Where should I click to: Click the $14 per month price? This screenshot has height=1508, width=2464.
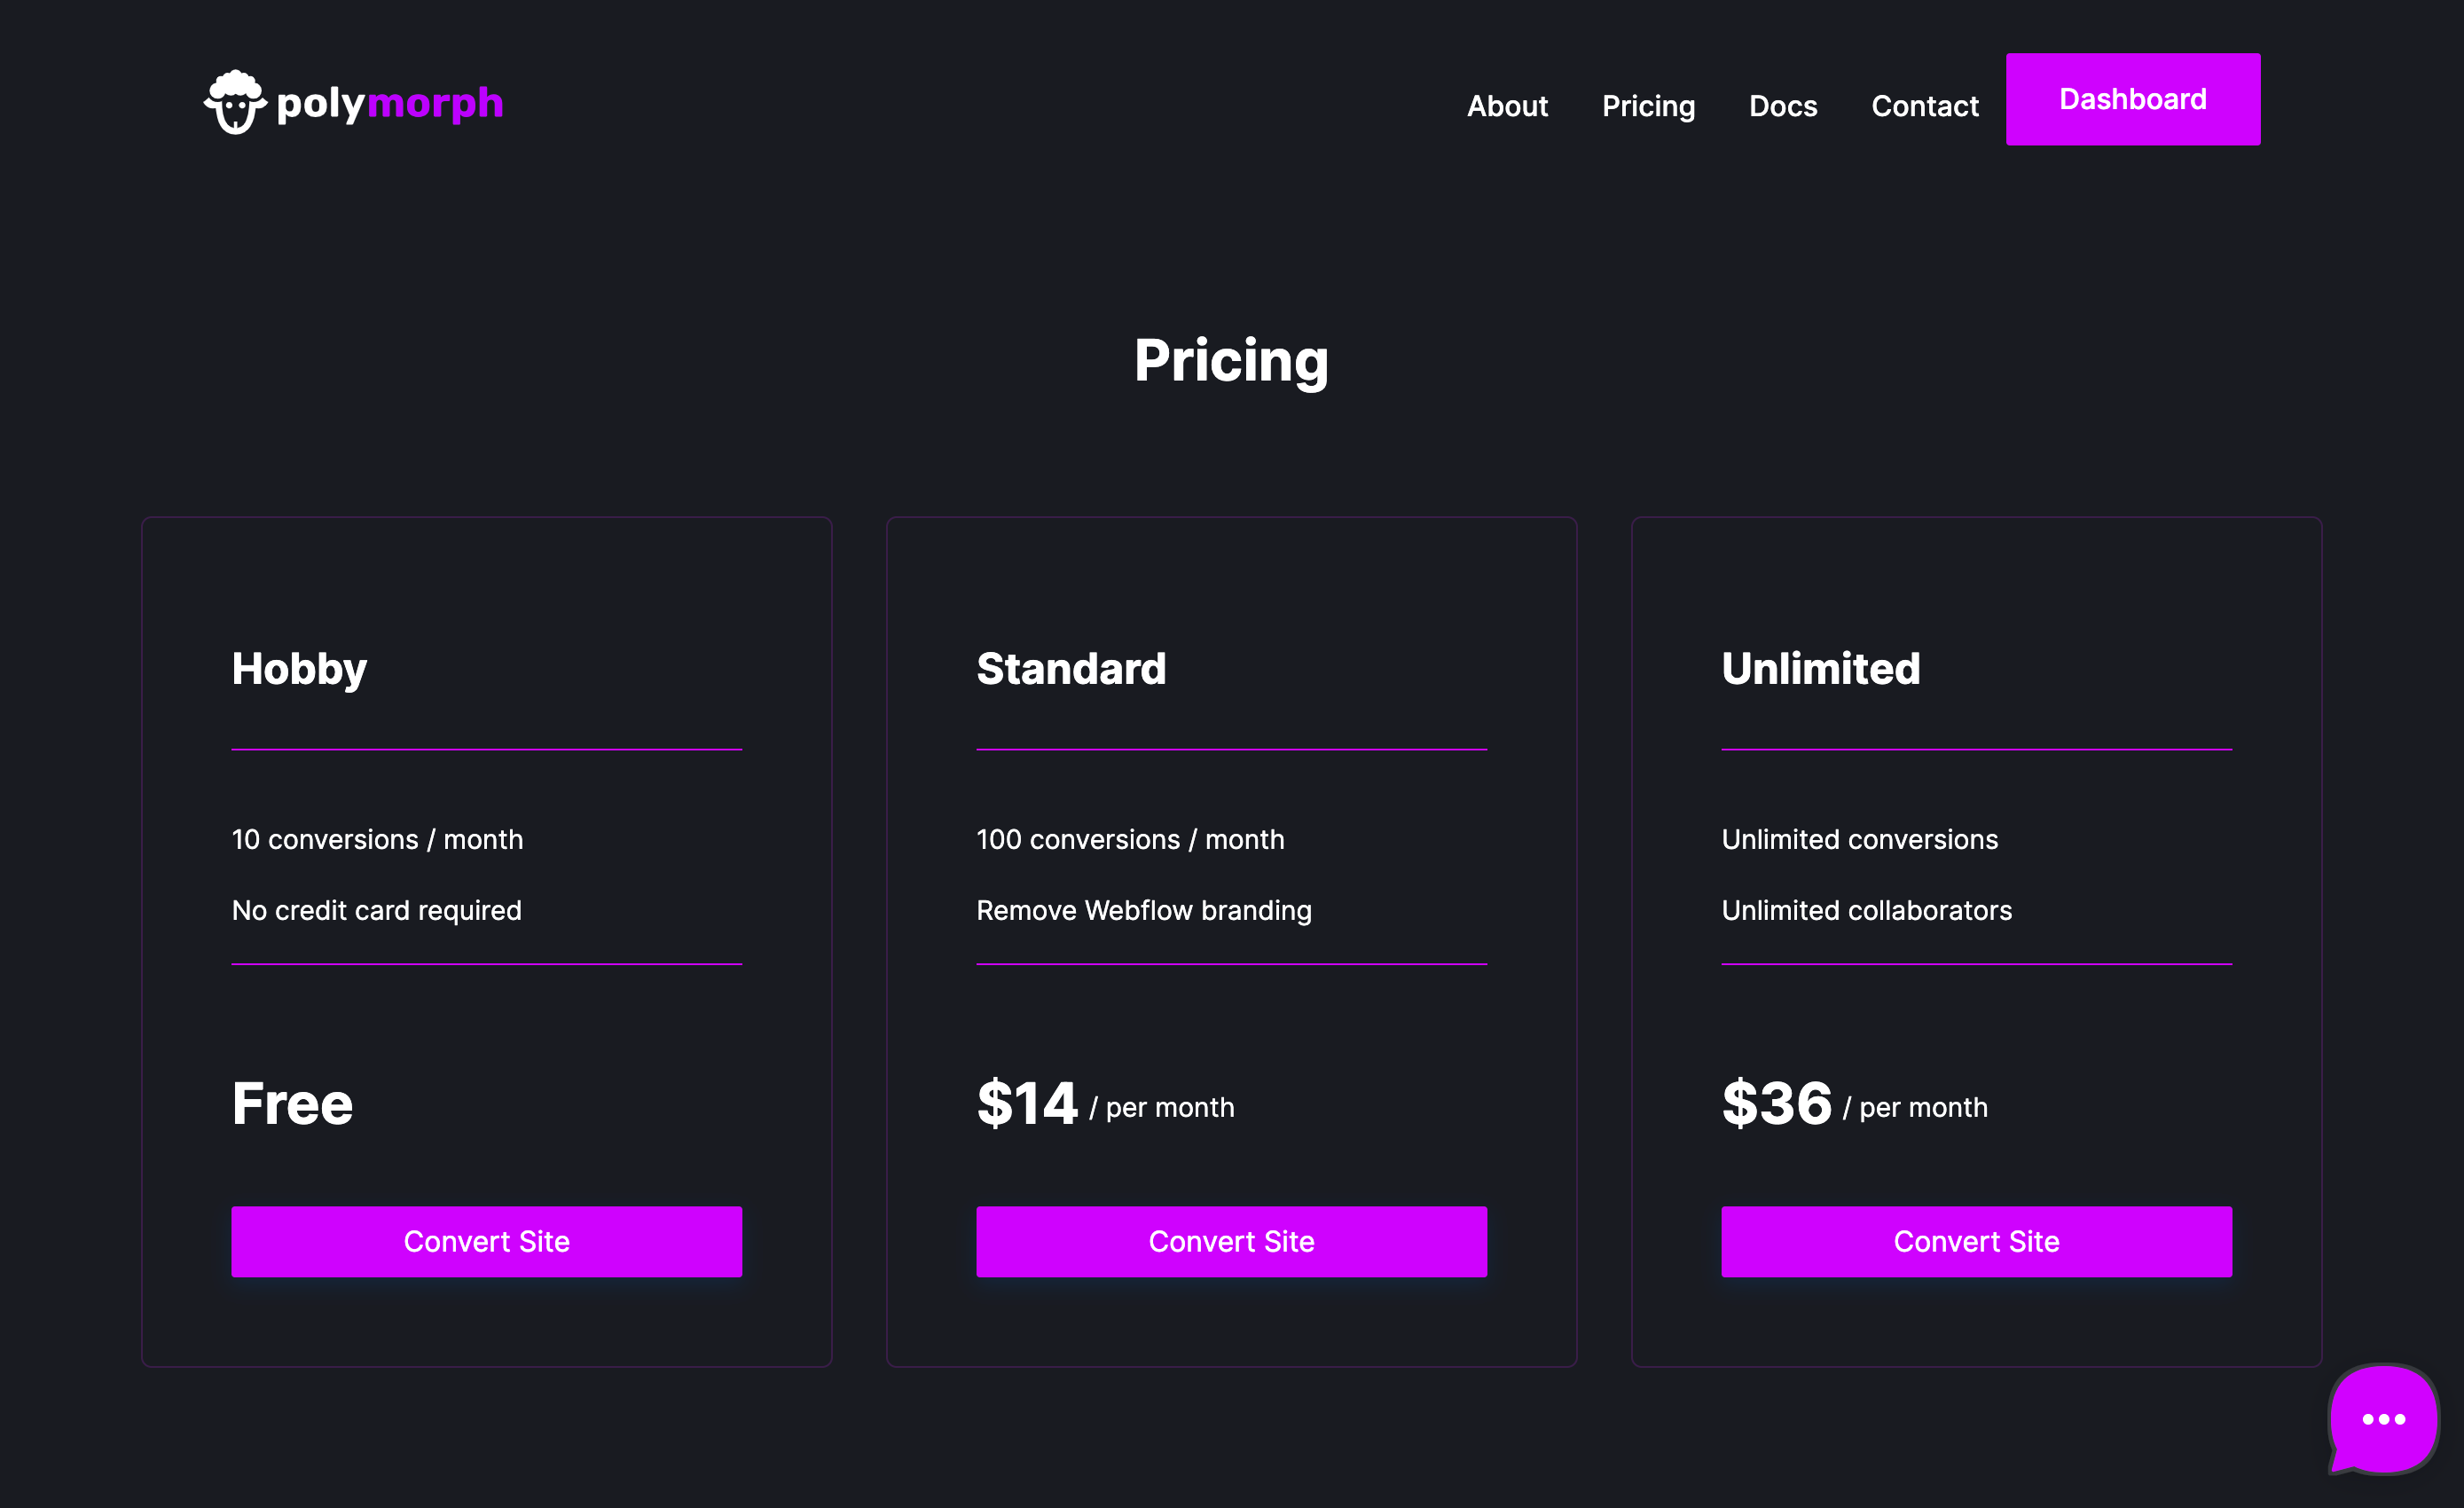pyautogui.click(x=1105, y=1104)
